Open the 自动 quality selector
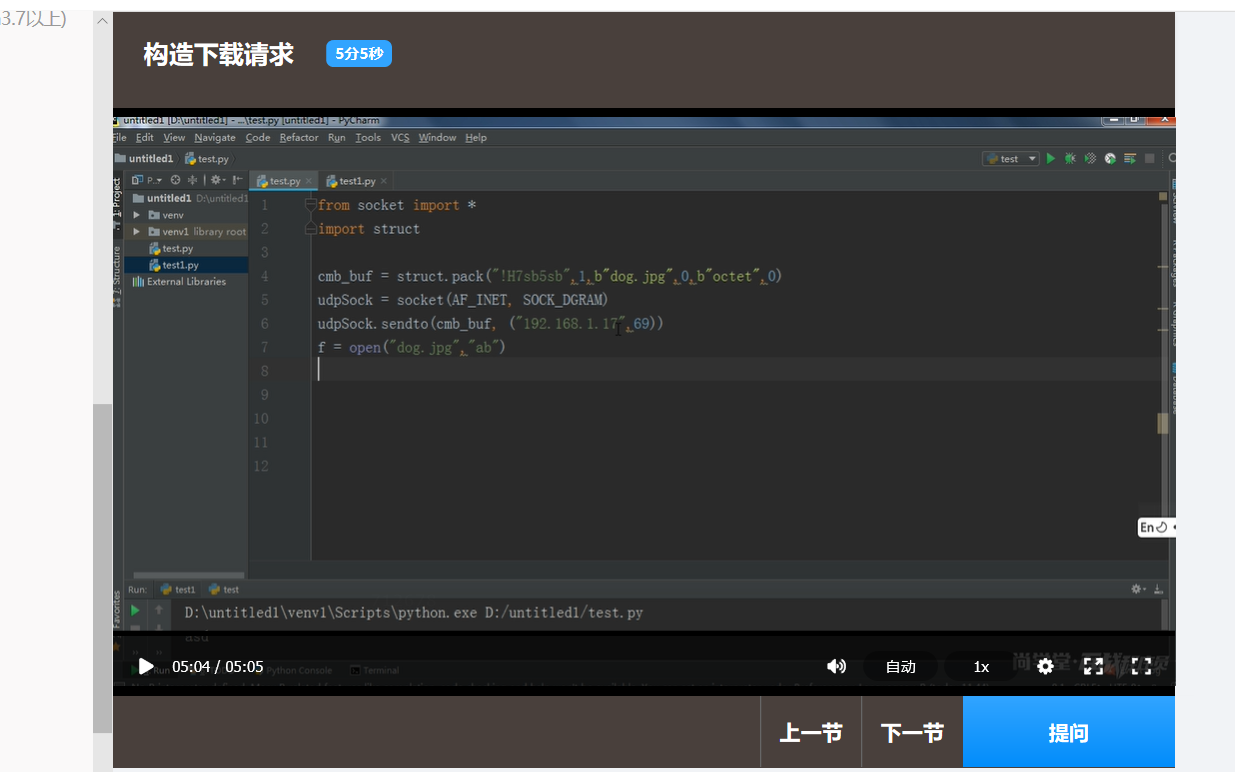 coord(900,666)
